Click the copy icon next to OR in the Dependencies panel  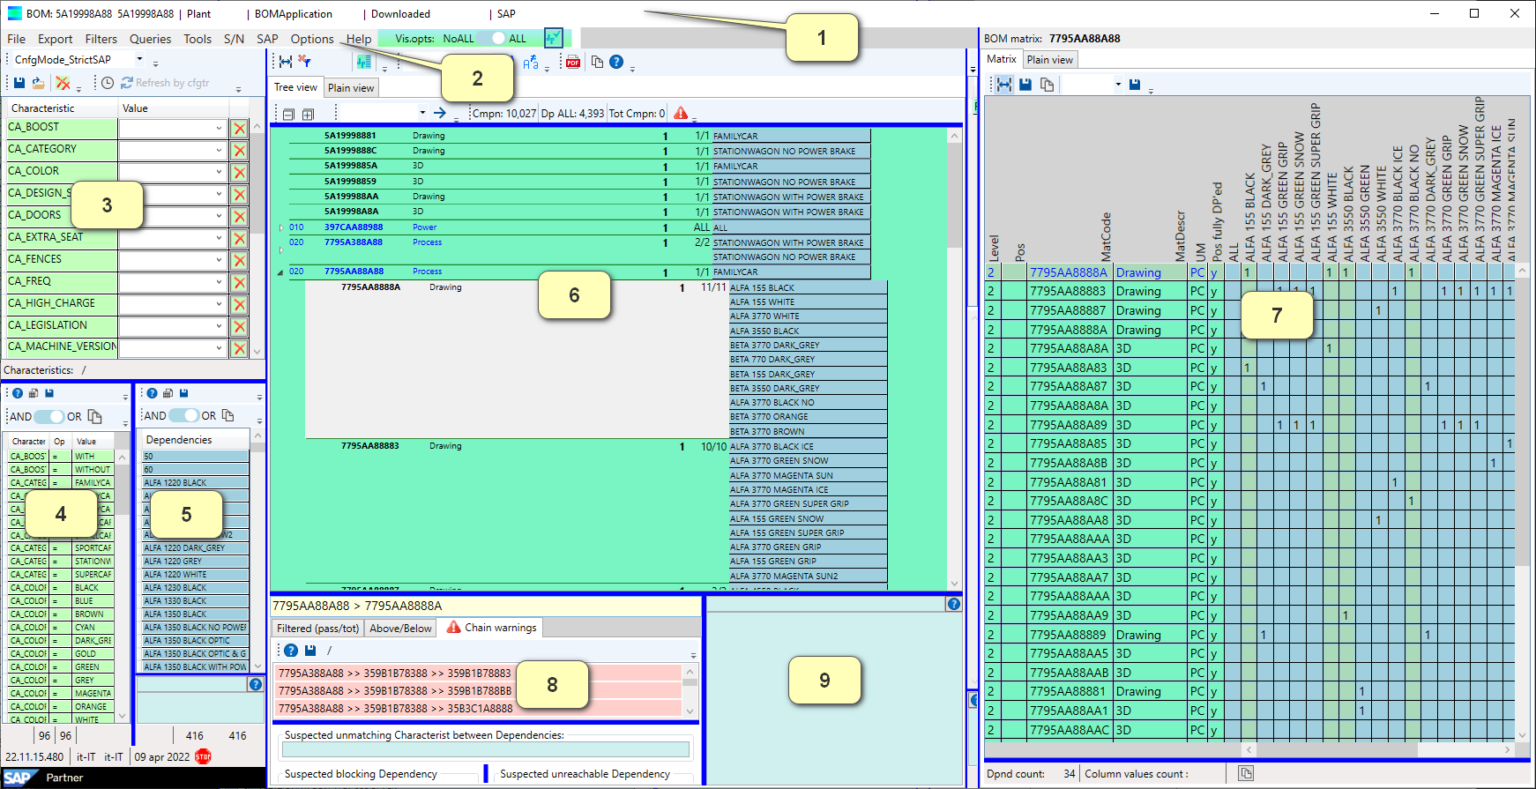[x=228, y=415]
